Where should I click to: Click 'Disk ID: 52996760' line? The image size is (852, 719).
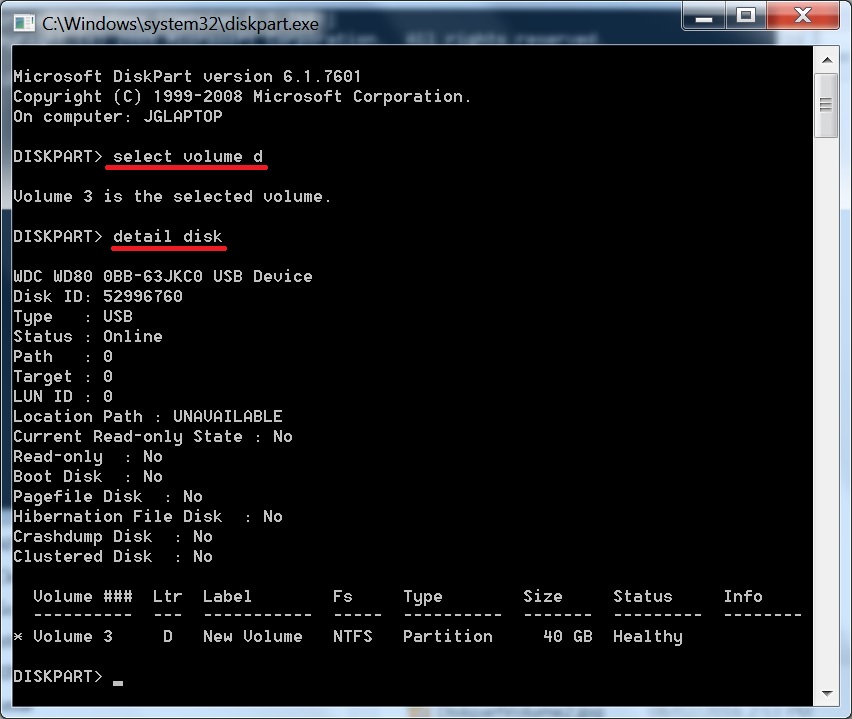[x=98, y=296]
